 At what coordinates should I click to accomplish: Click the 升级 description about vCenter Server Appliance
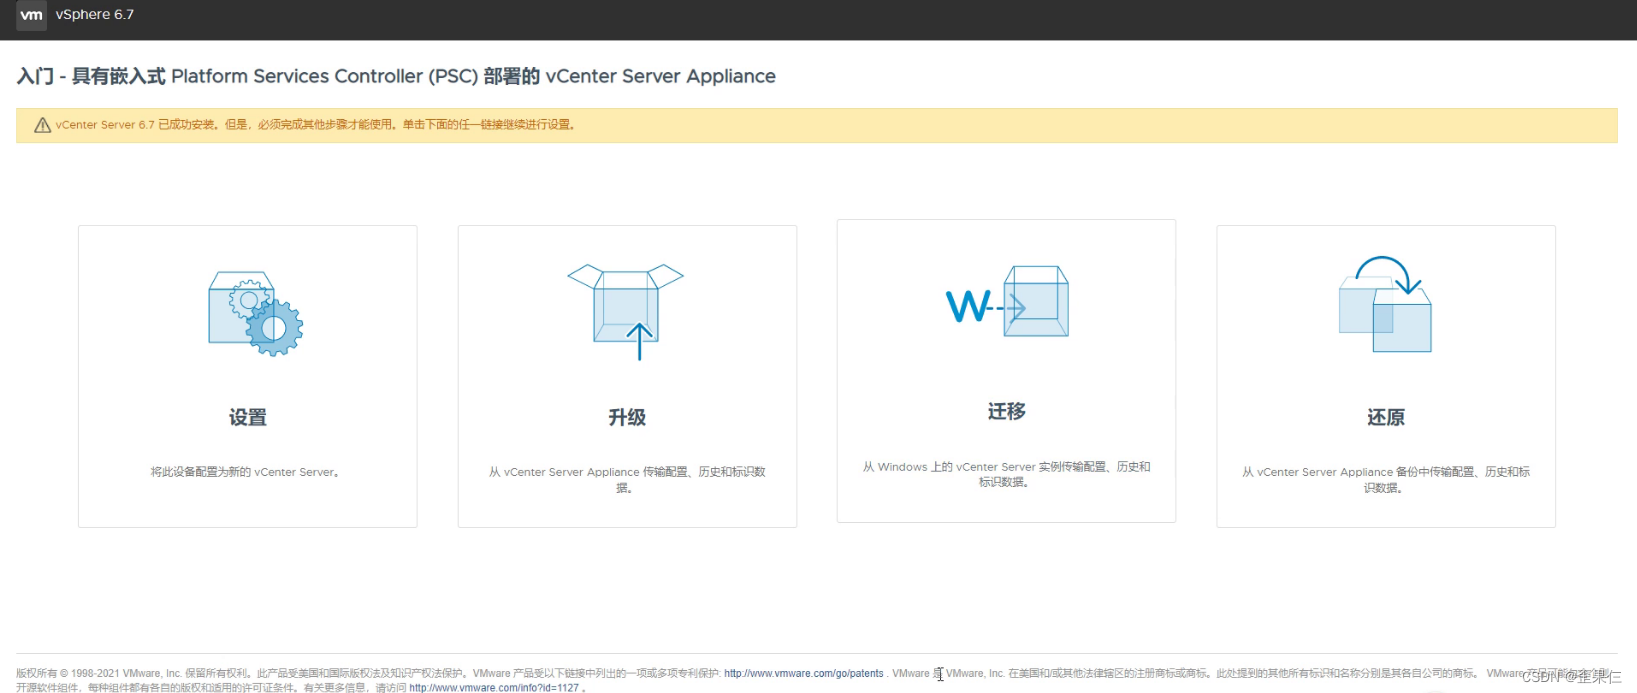(x=627, y=480)
